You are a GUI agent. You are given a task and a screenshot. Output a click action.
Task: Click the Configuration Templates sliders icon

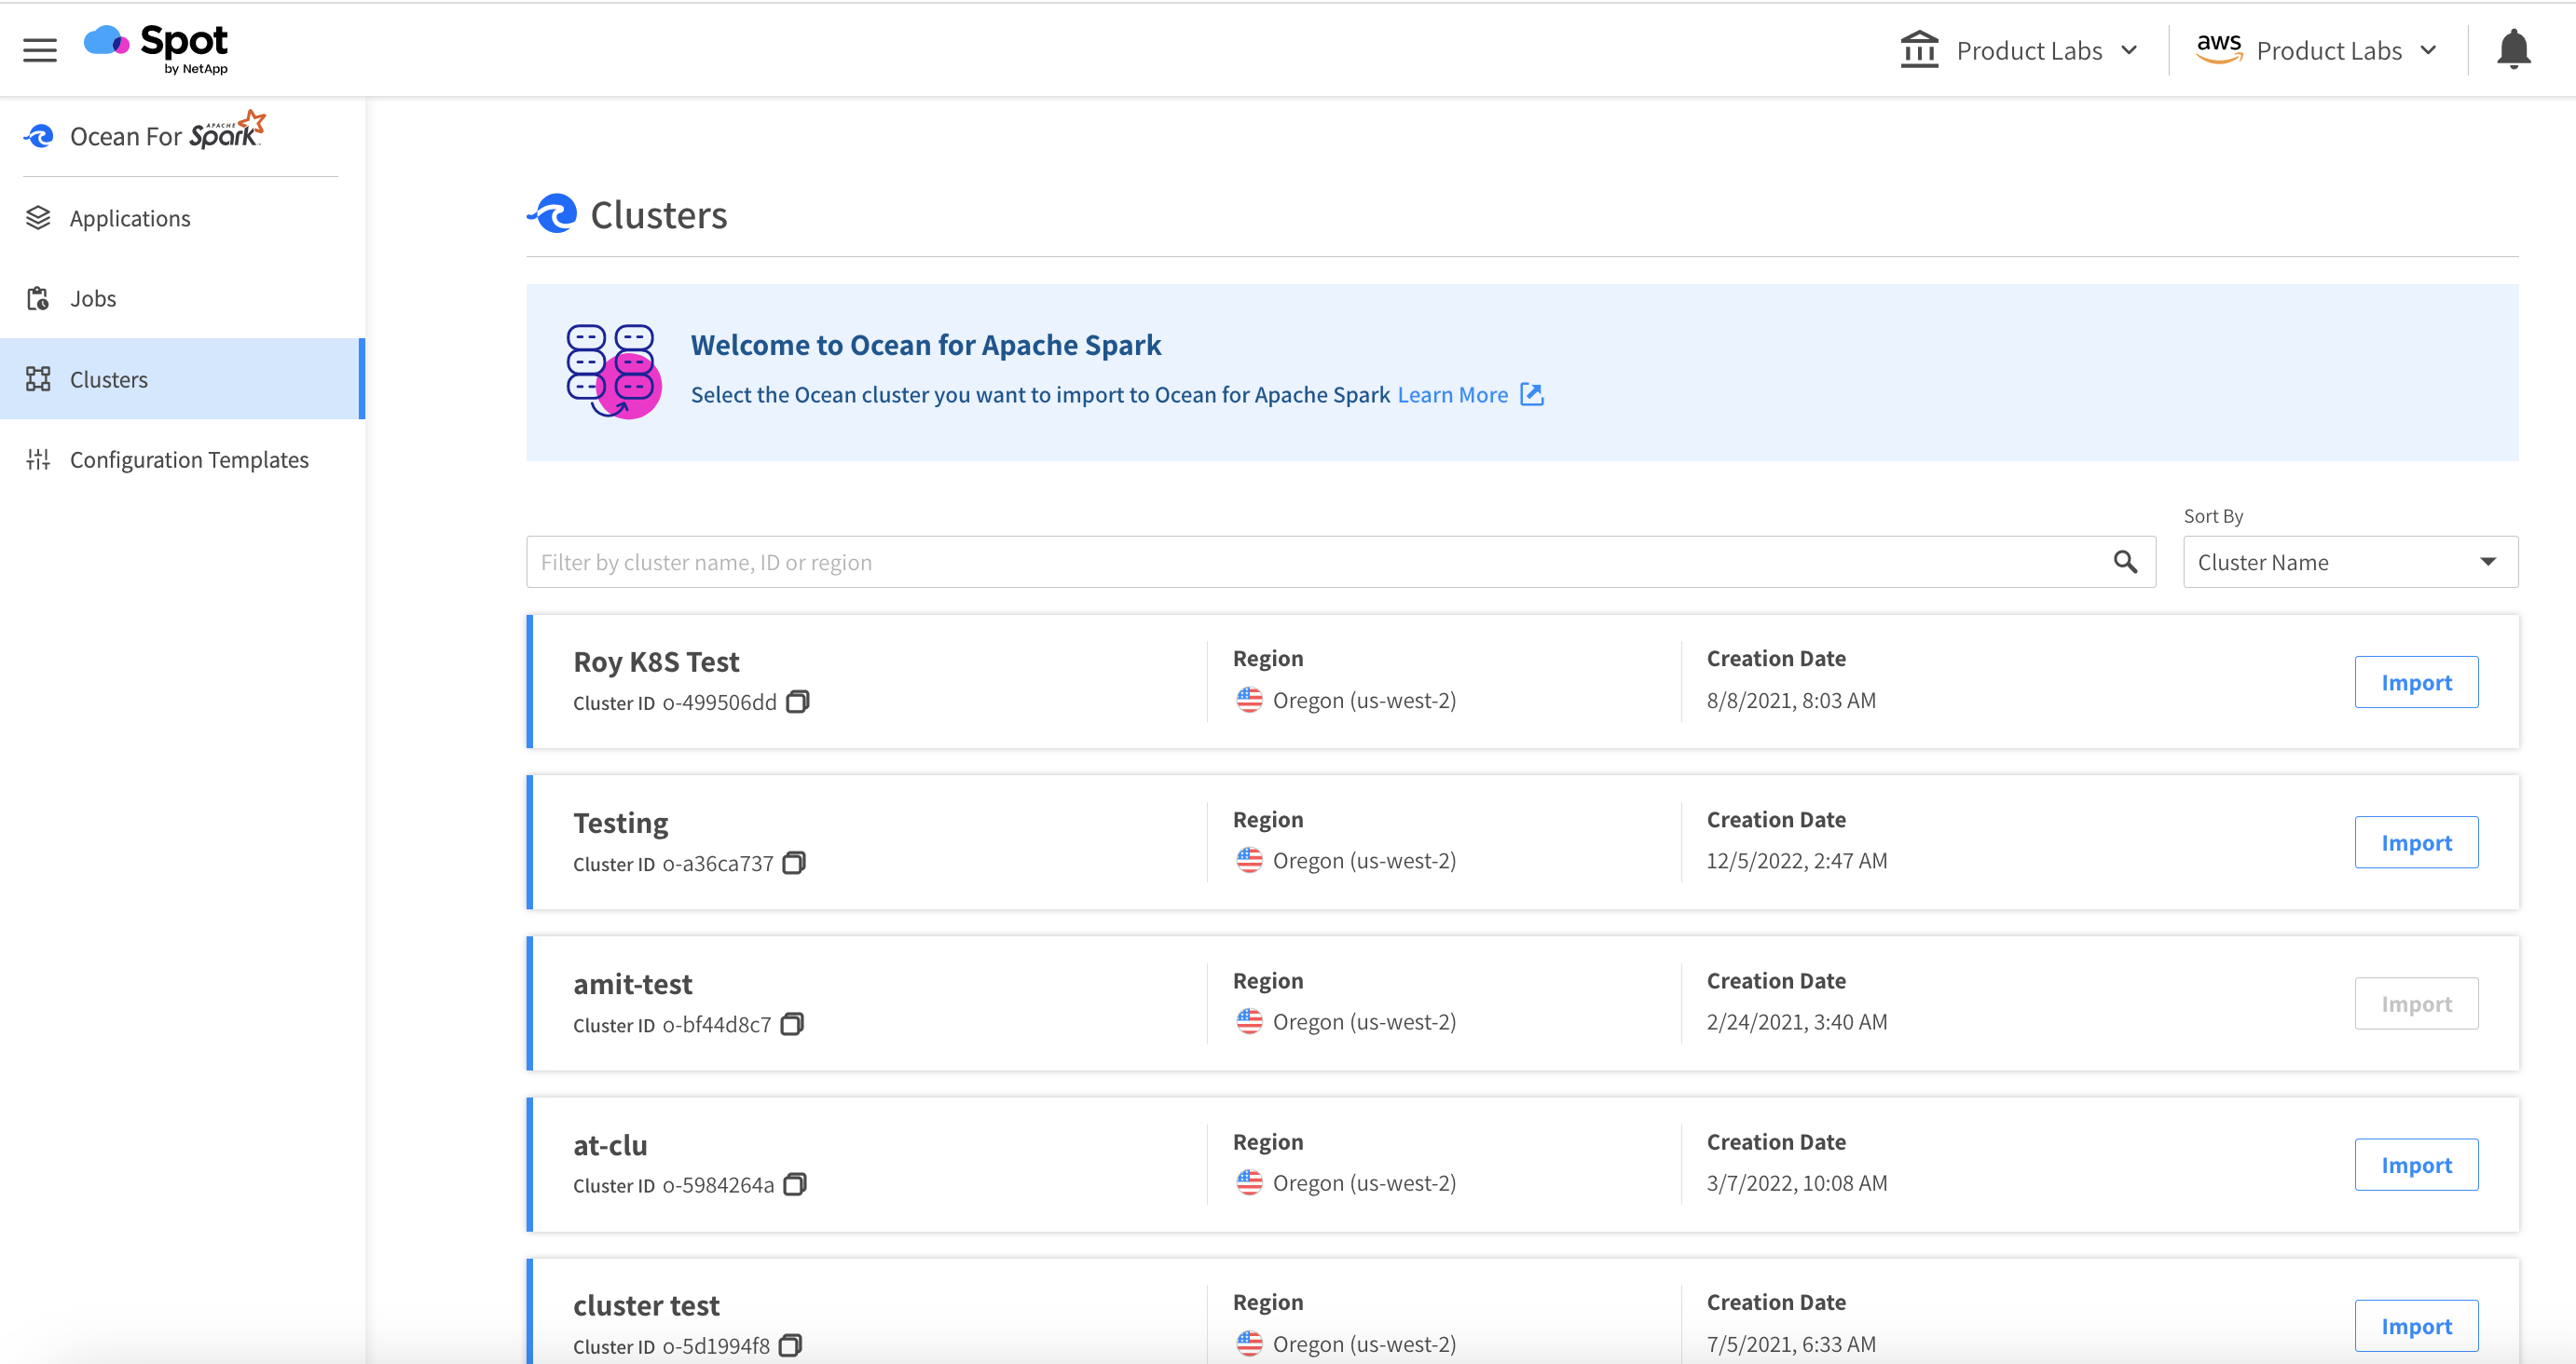click(38, 459)
